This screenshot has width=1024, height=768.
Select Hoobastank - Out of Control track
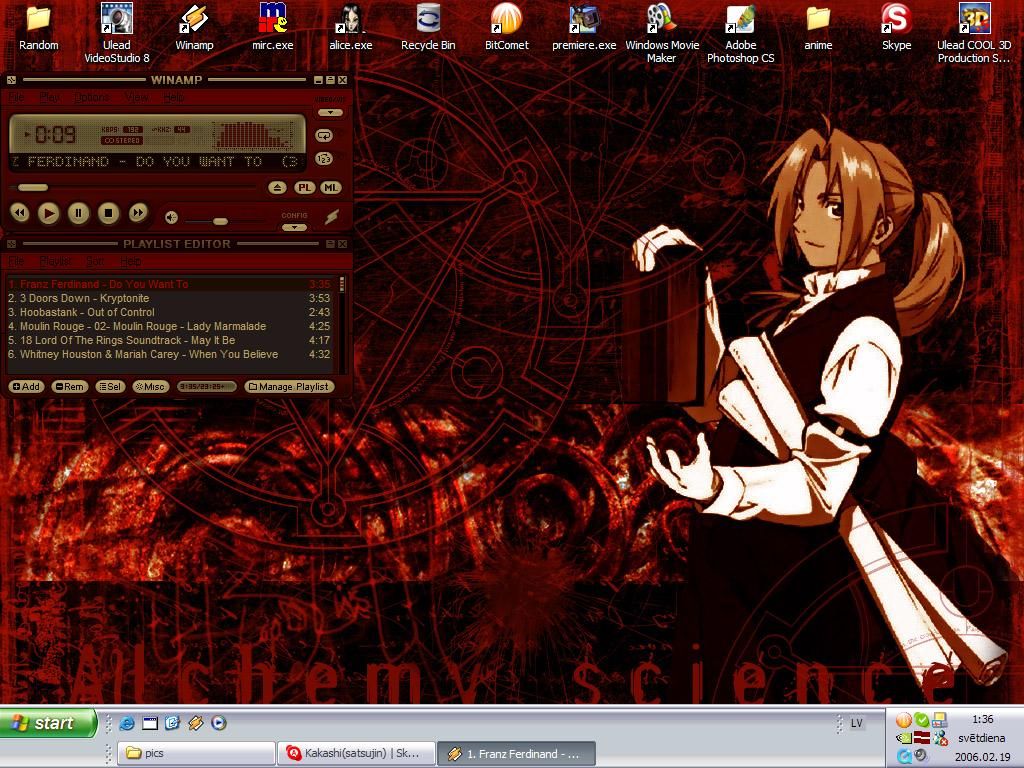169,312
